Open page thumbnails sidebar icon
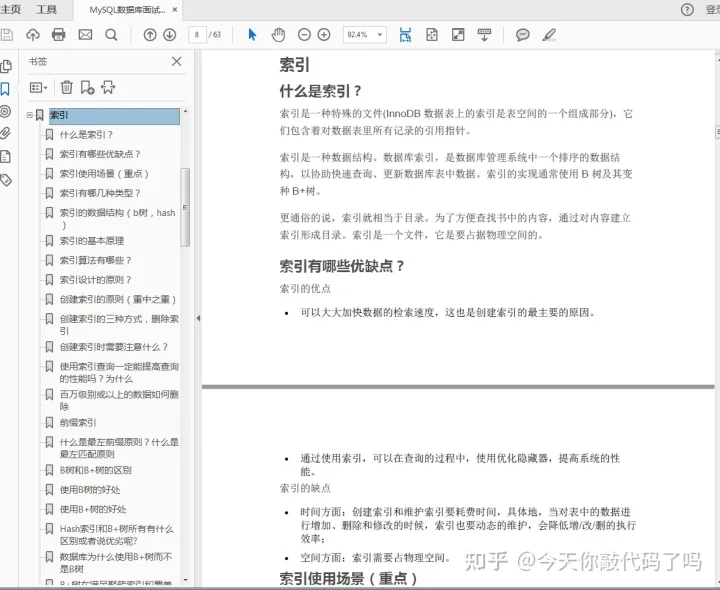 point(6,66)
